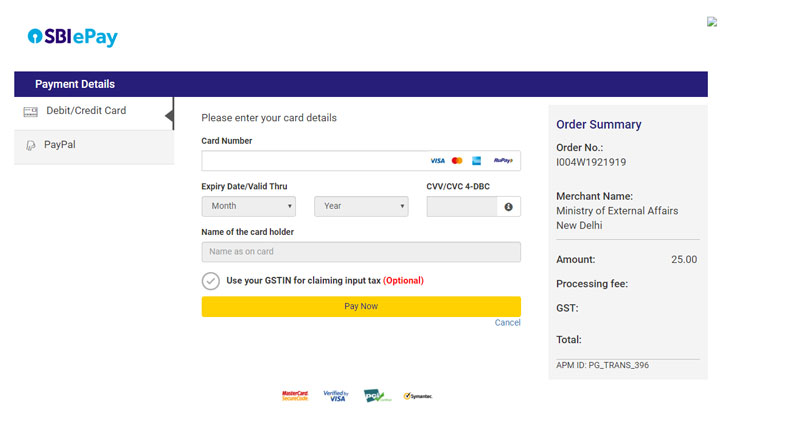Open the expiry Month dropdown
800x445 pixels.
click(248, 206)
